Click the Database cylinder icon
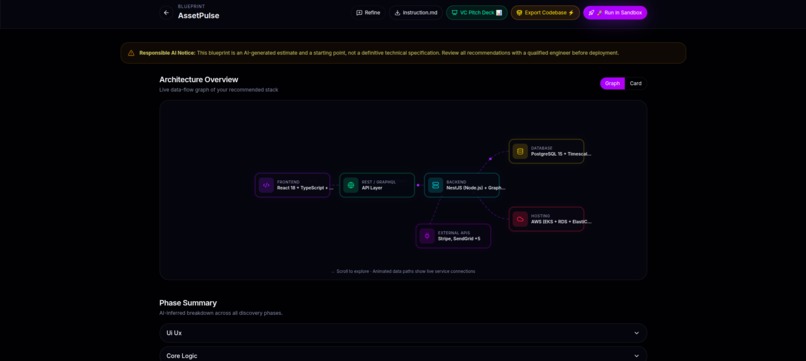806x361 pixels. [520, 151]
